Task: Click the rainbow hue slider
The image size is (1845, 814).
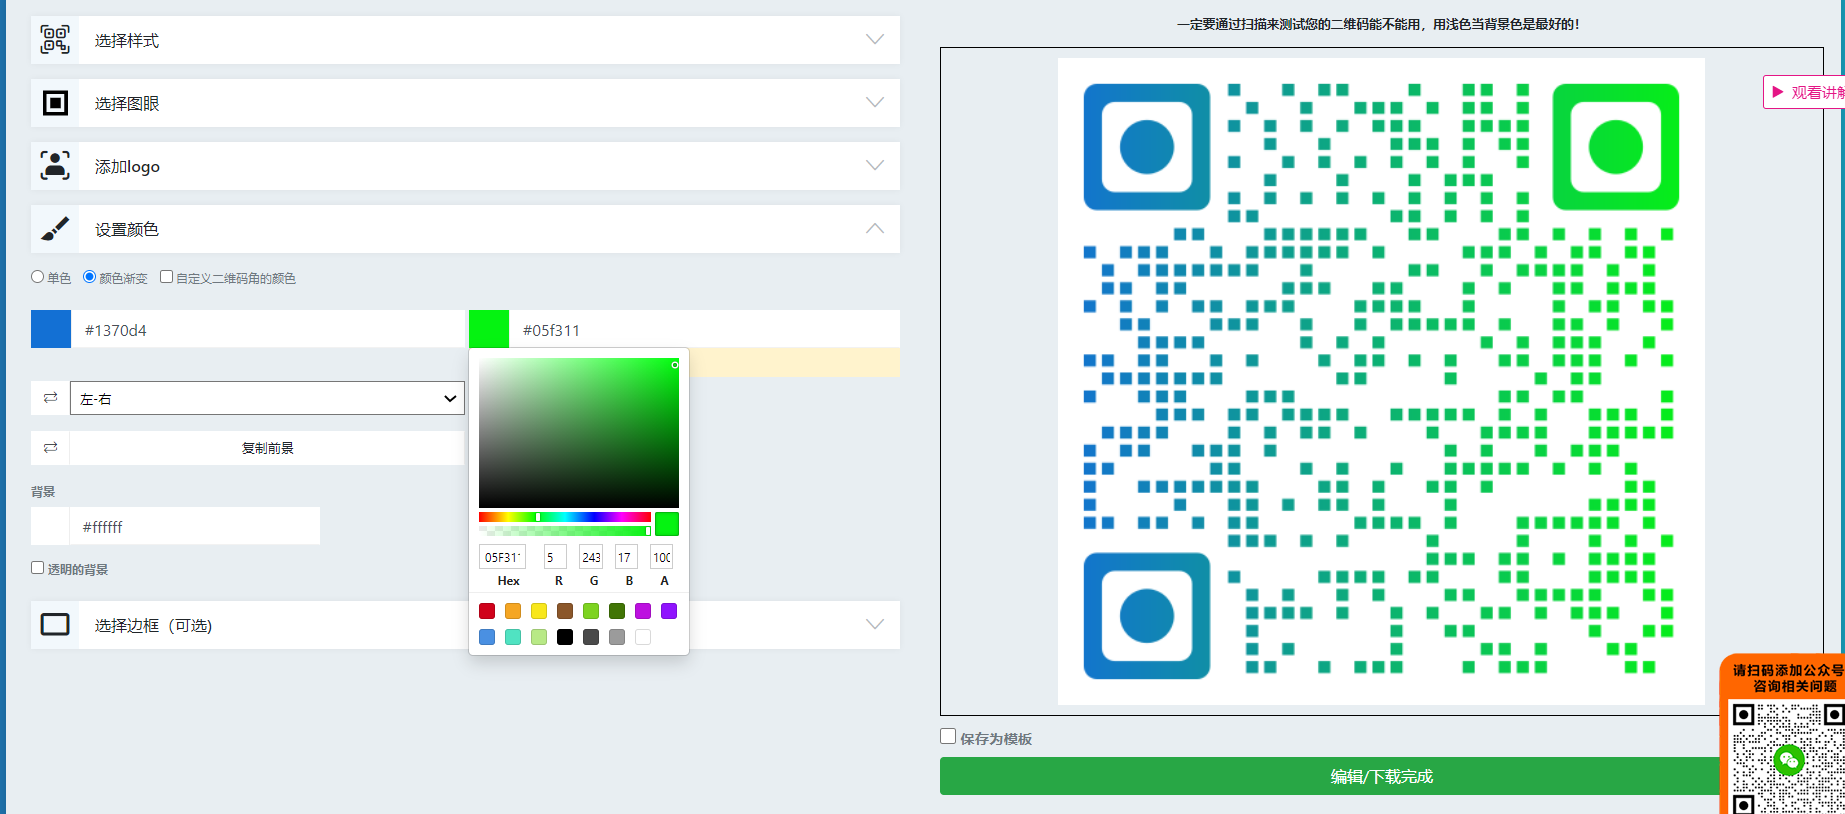Action: (565, 517)
